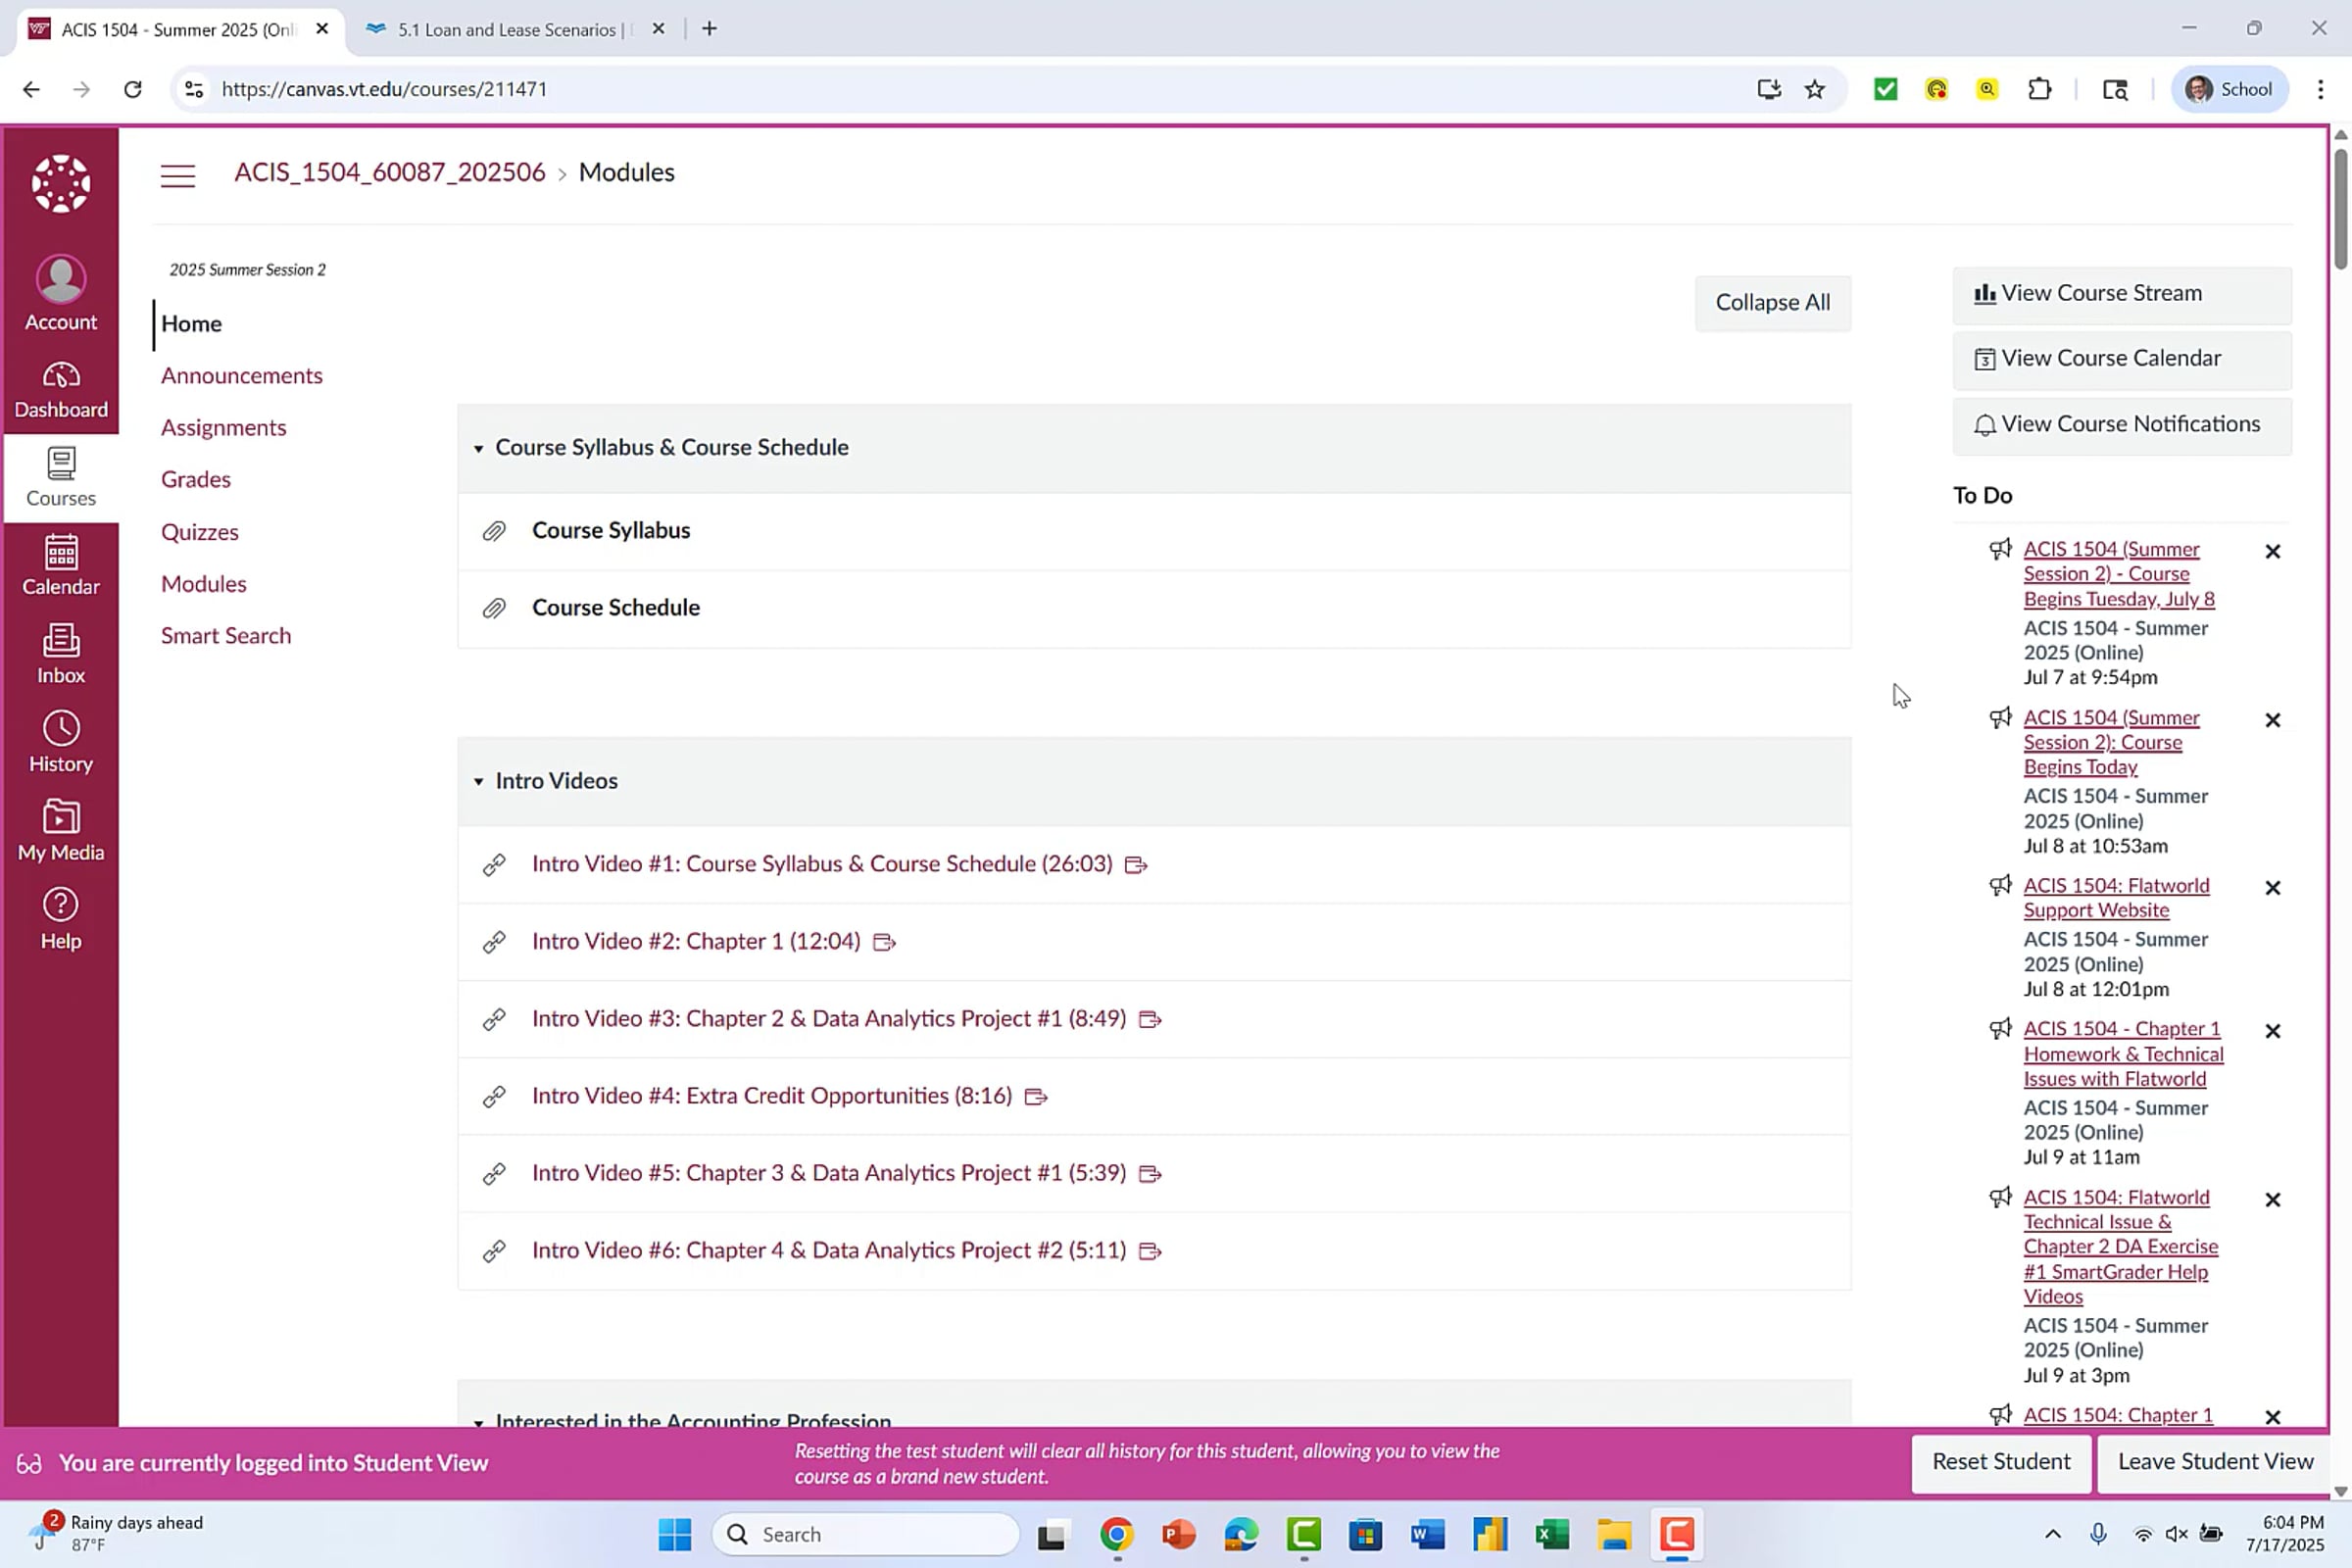Screen dimensions: 2352x1568
Task: Toggle the hamburger course menu icon
Action: 178,175
